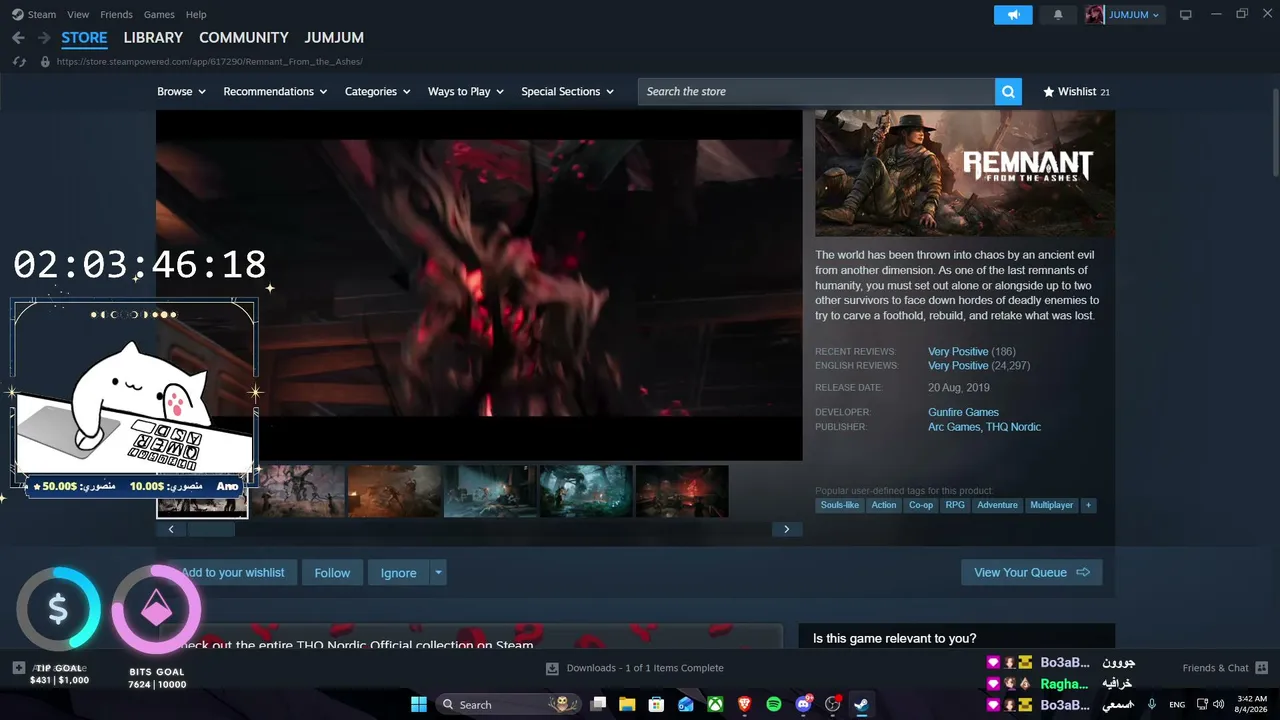Expand the Browse store menu

tap(181, 92)
